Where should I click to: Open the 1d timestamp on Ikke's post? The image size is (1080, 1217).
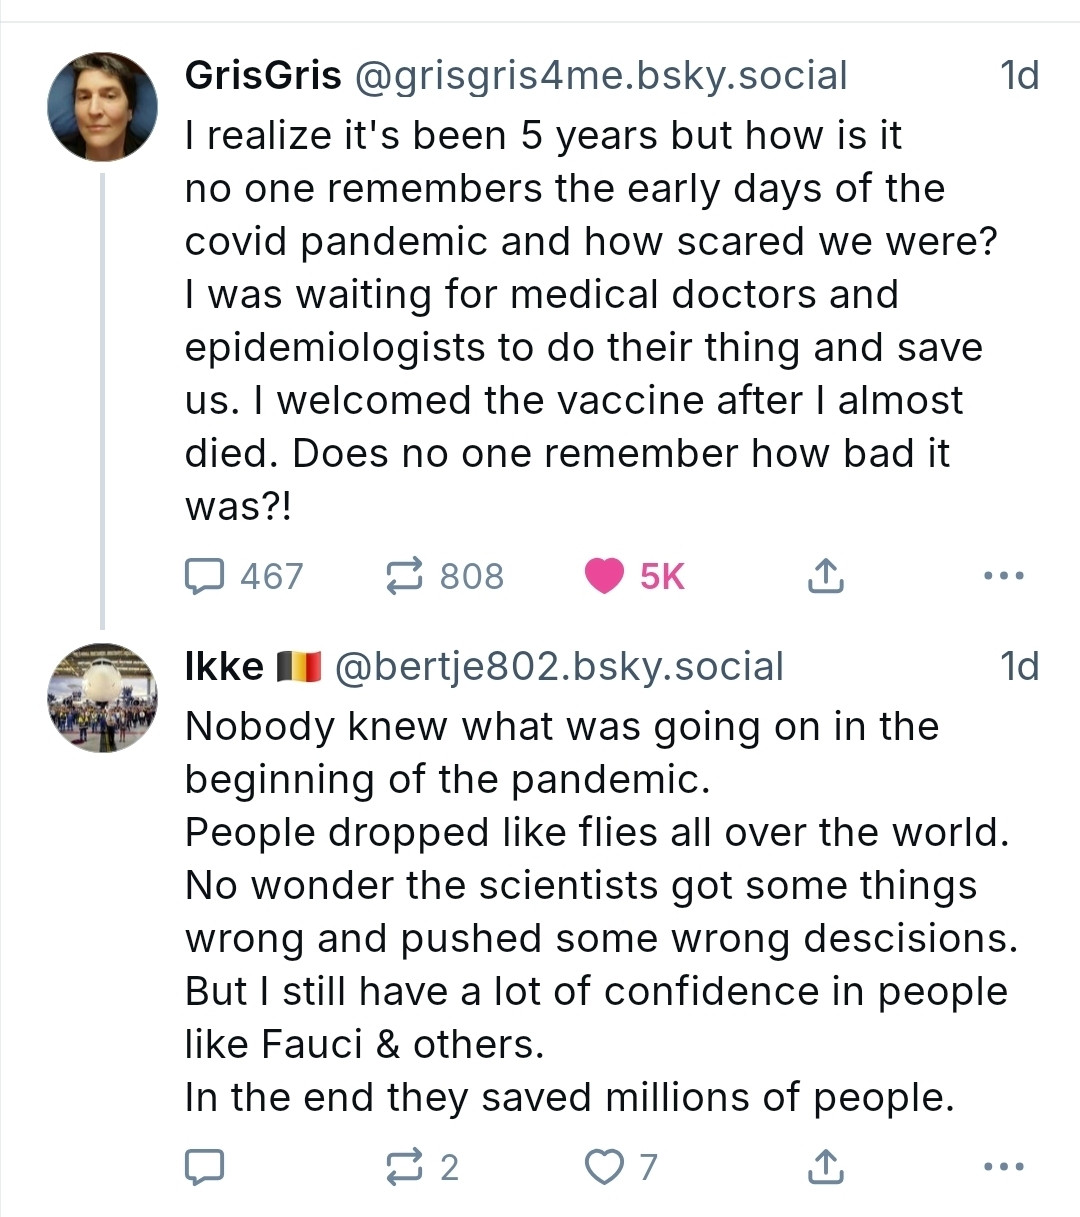[1019, 667]
